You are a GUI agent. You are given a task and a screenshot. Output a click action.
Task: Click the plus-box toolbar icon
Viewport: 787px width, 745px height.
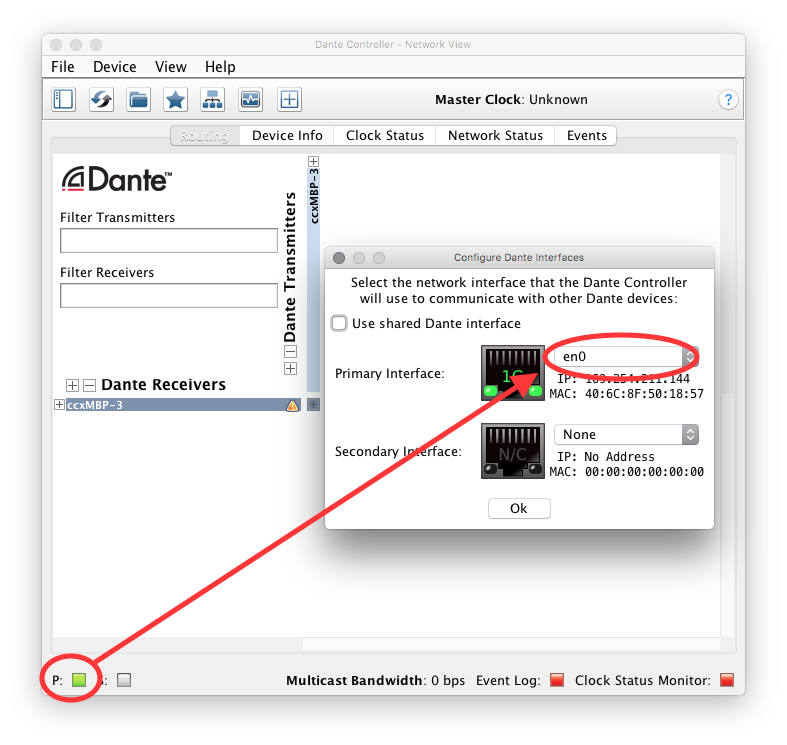coord(289,99)
